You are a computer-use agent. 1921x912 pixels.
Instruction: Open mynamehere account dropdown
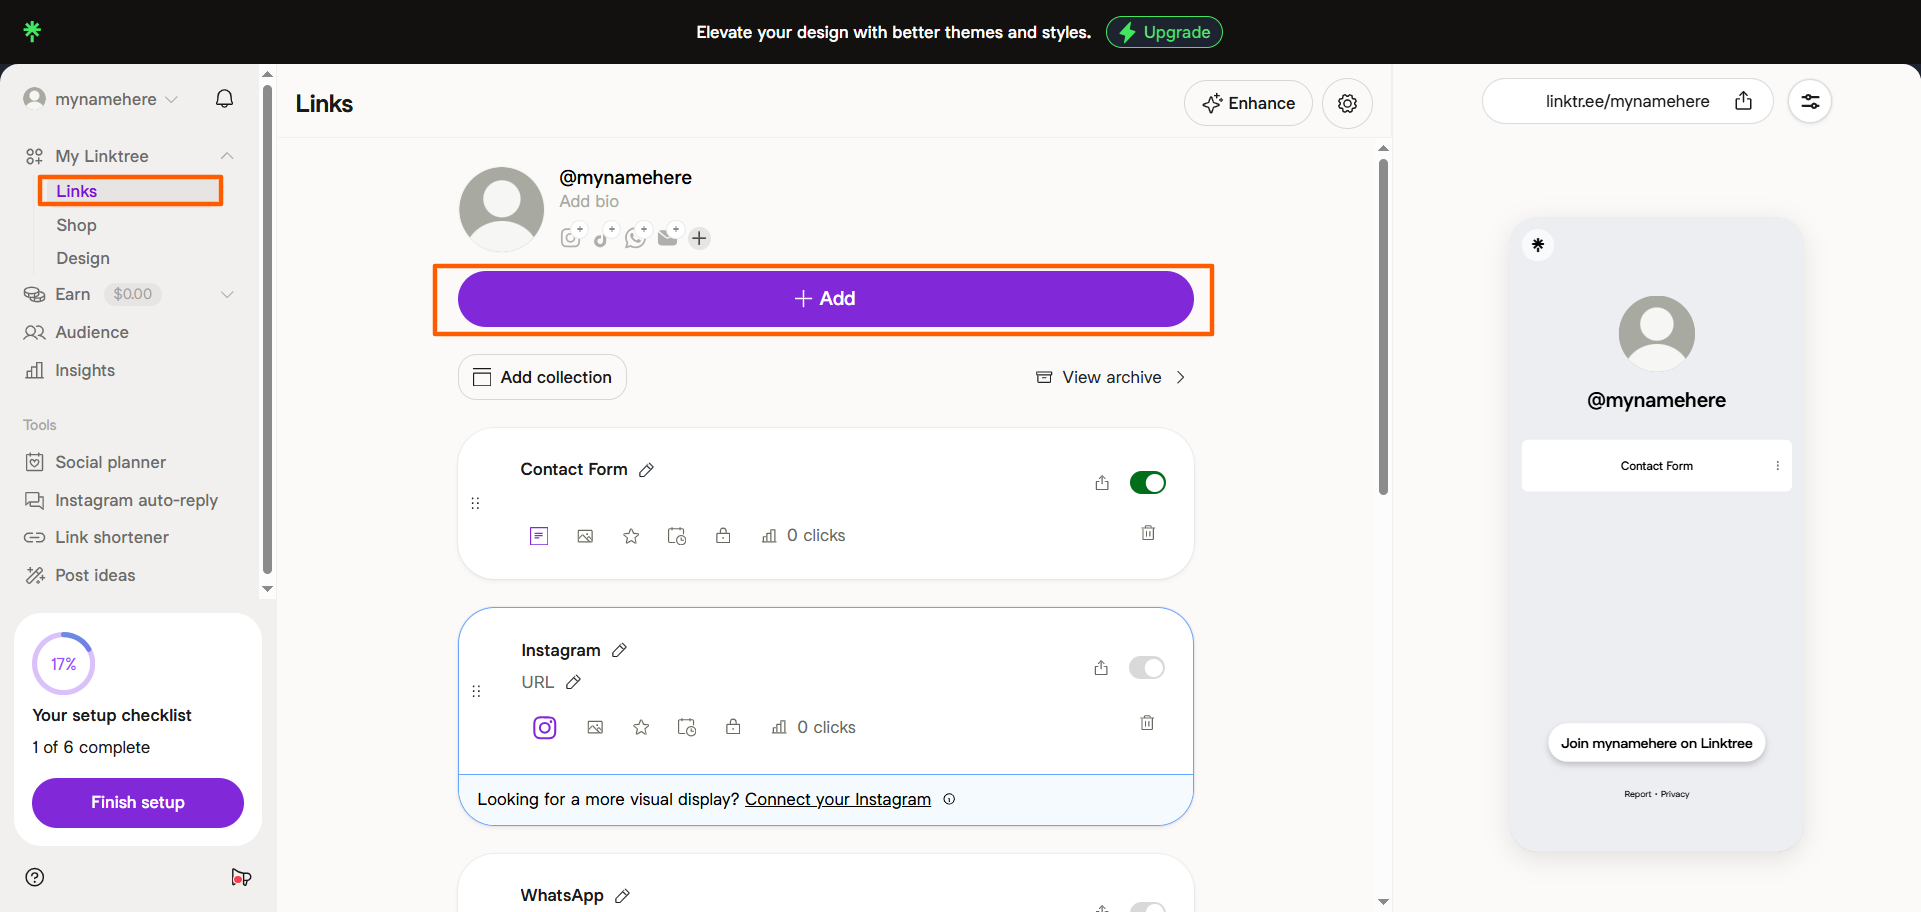tap(101, 99)
